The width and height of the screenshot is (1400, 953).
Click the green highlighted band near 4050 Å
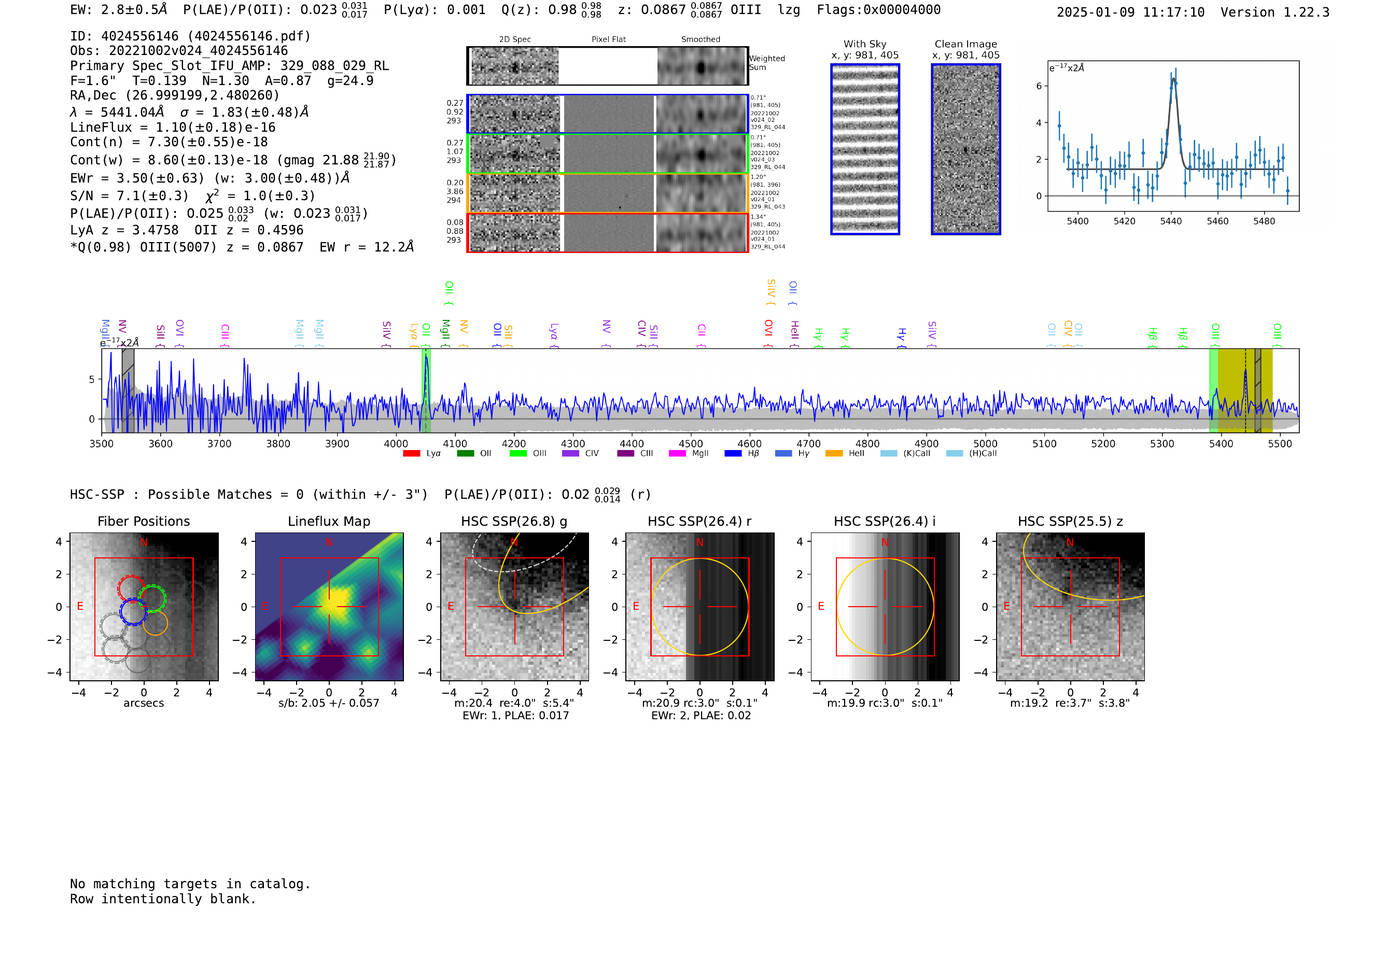pos(426,391)
